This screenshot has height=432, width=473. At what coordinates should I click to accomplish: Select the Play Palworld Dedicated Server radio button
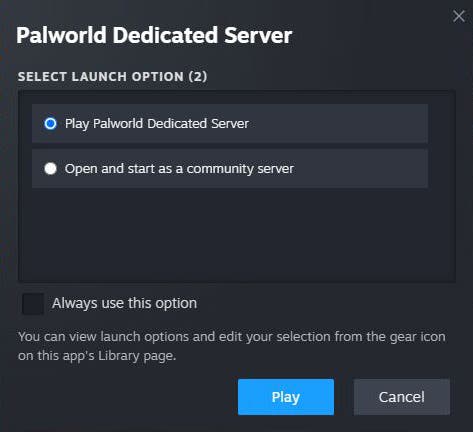(51, 124)
